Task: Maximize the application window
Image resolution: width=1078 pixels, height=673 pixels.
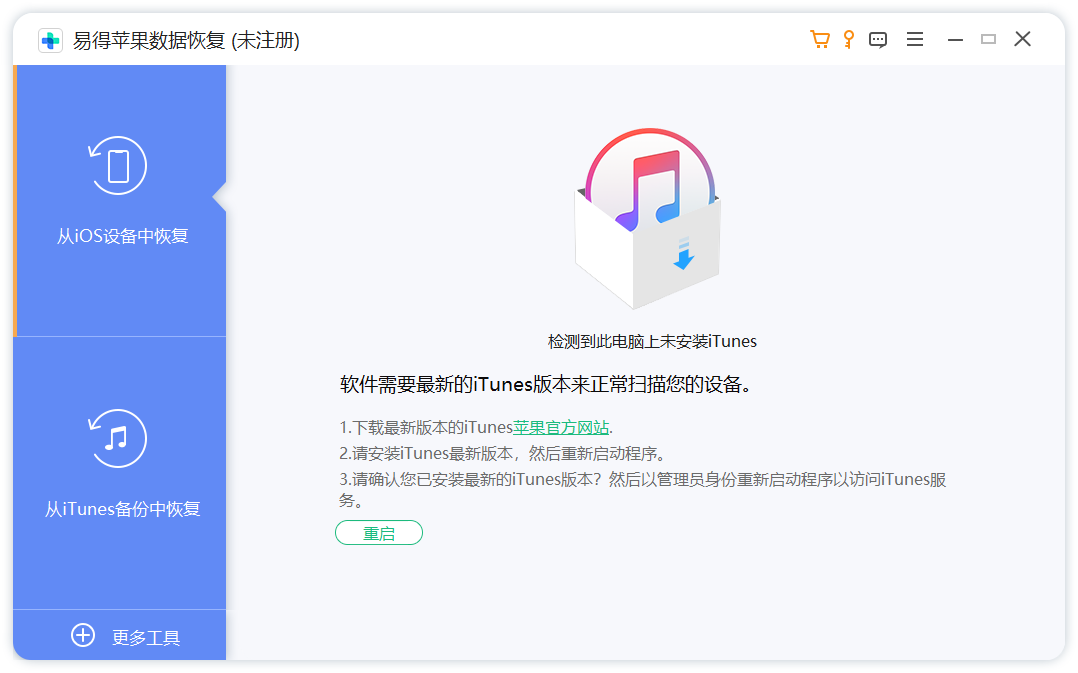Action: click(989, 38)
